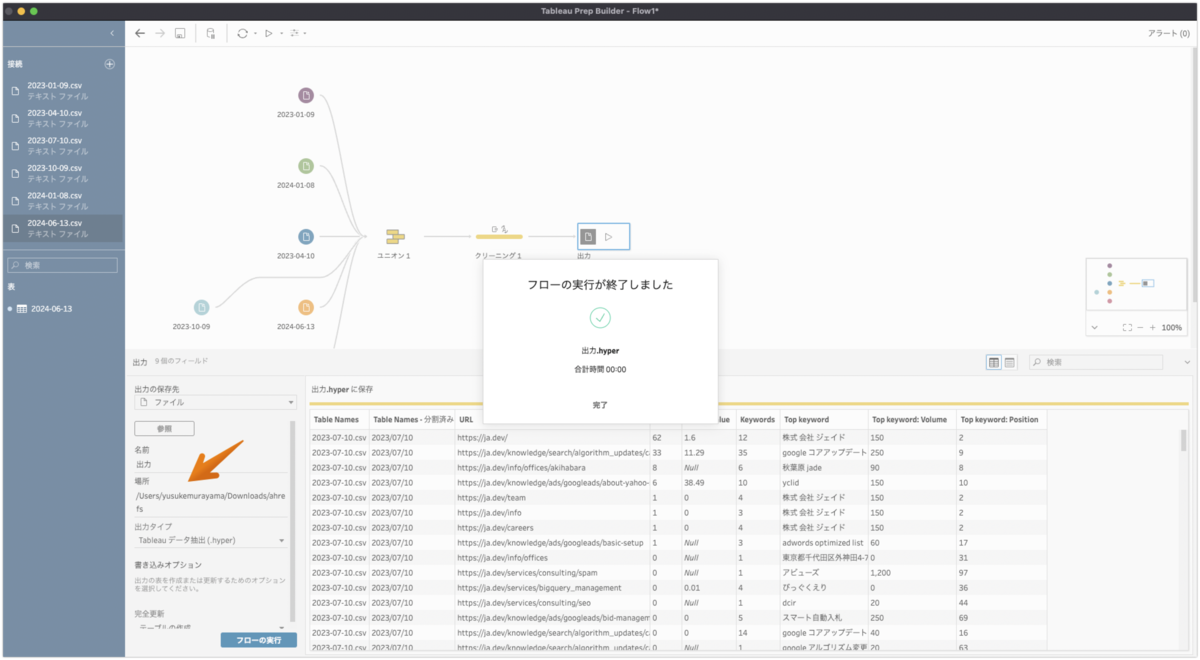The image size is (1200, 660).
Task: Click the output pane search field
Action: tap(1096, 362)
